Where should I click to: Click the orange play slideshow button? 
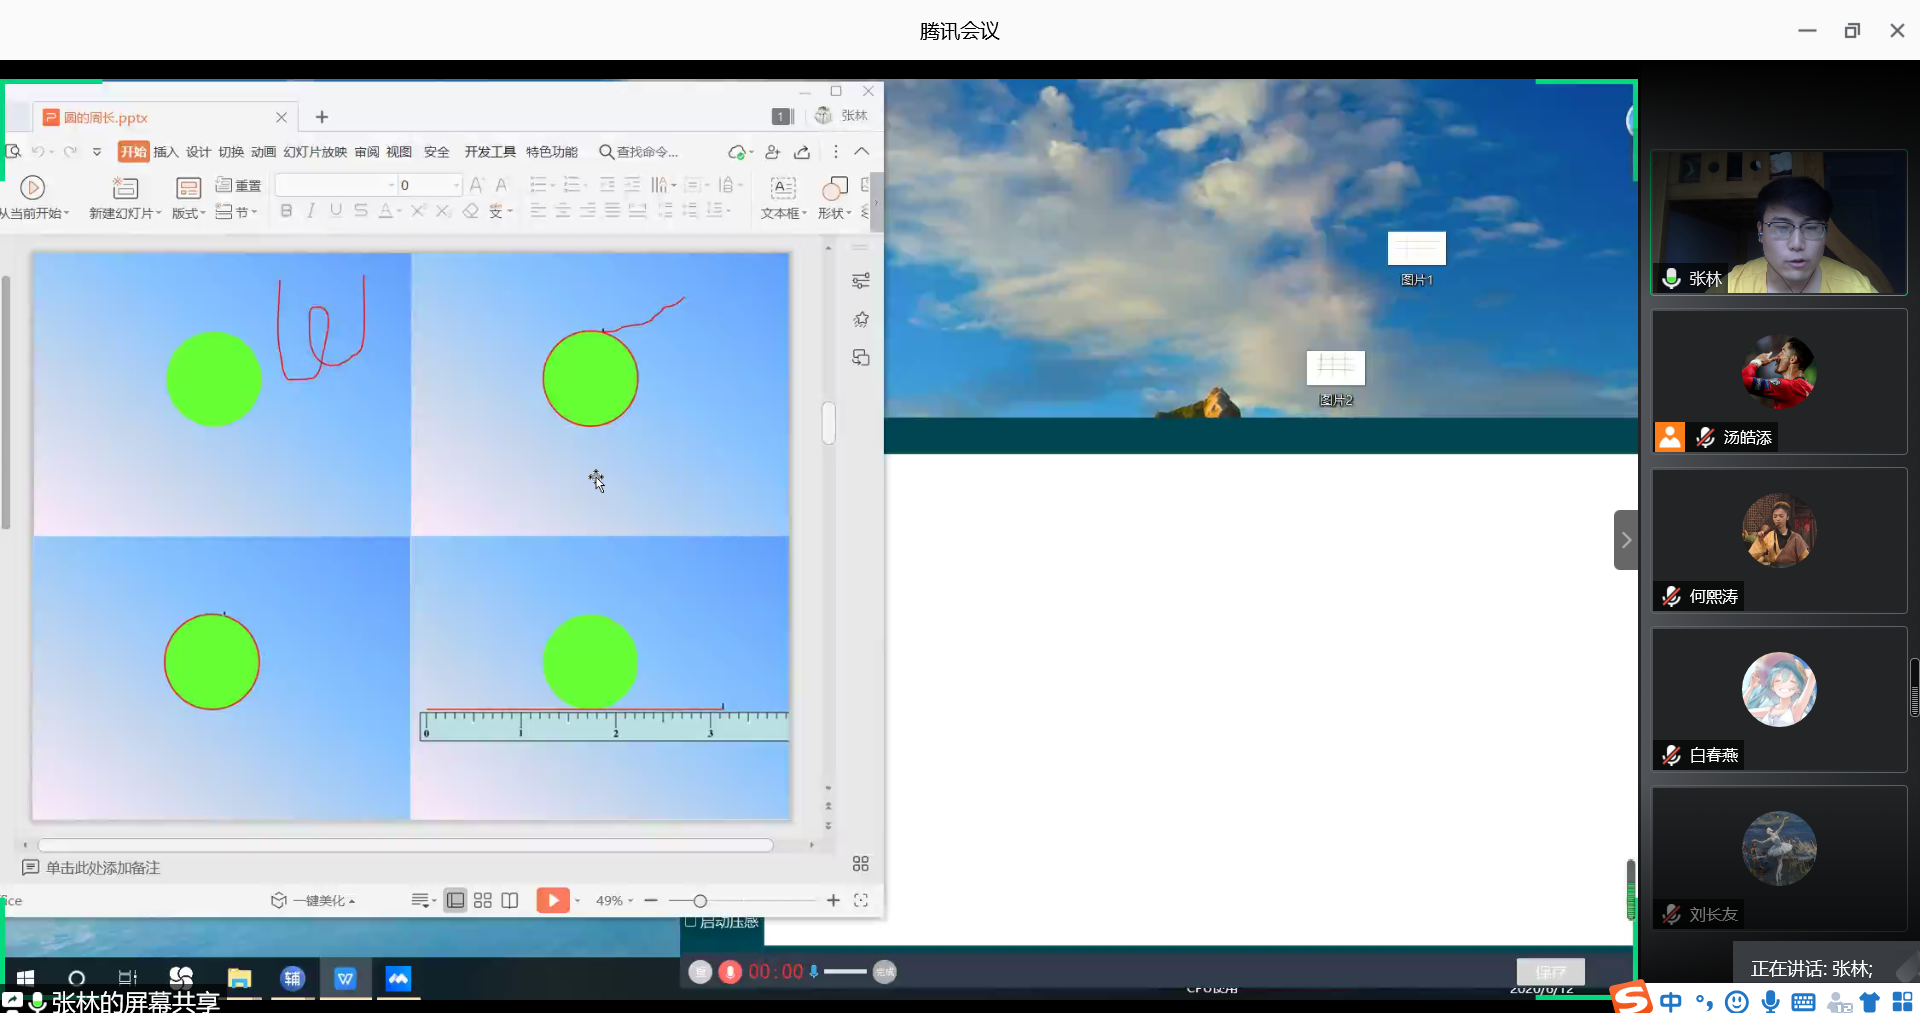(553, 901)
